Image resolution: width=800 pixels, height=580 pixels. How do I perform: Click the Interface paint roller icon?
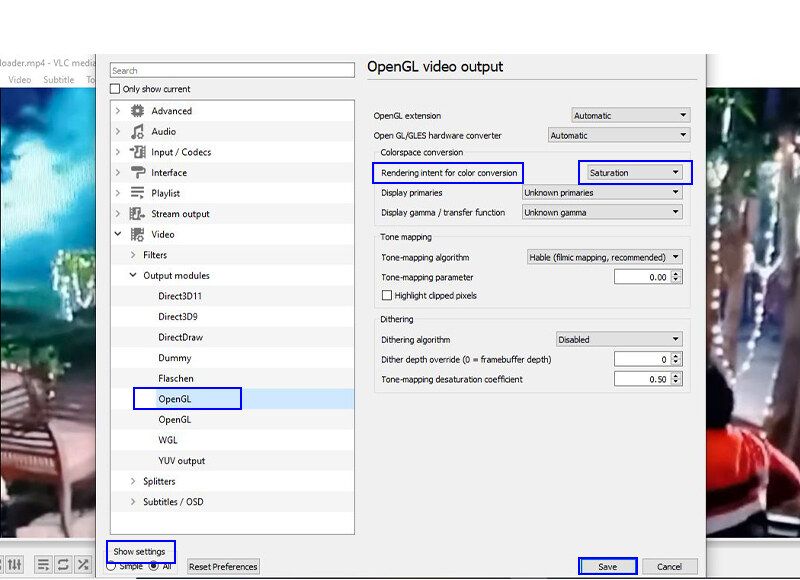coord(137,173)
